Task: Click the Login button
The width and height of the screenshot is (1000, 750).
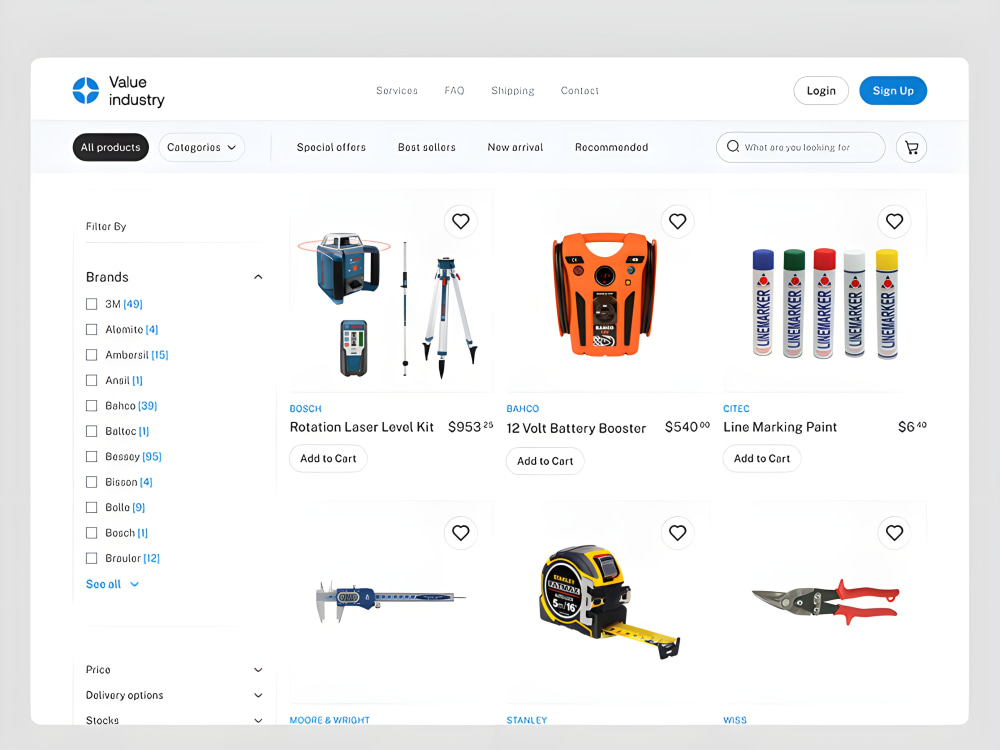Action: [x=821, y=91]
